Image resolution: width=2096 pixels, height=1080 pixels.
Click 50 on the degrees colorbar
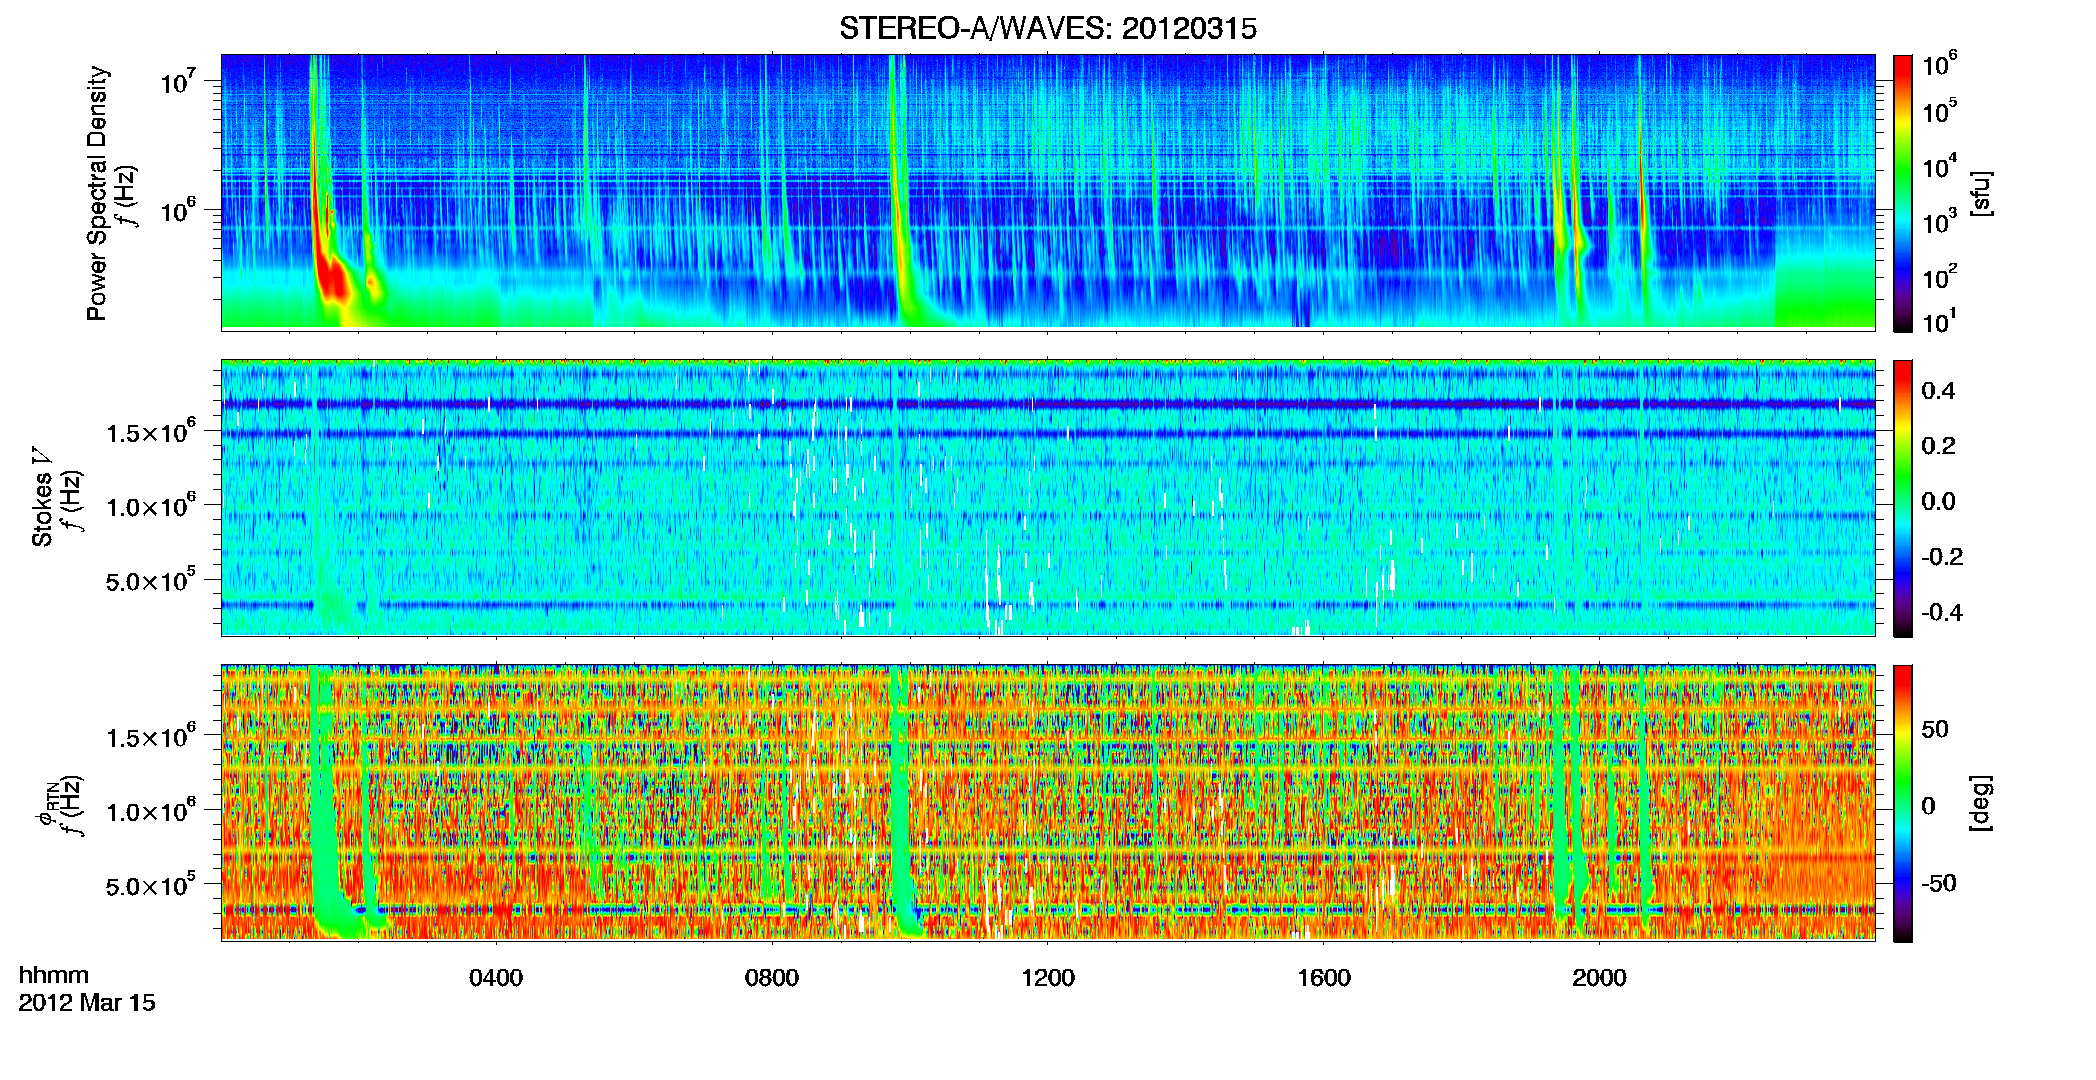1935,728
